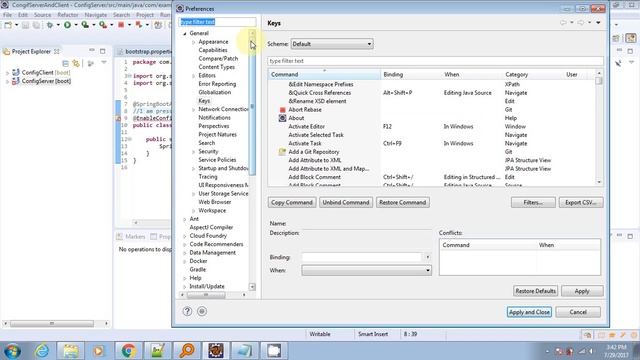Viewport: 640px width, 360px height.
Task: Click the back navigation arrow in Preferences header
Action: click(563, 23)
